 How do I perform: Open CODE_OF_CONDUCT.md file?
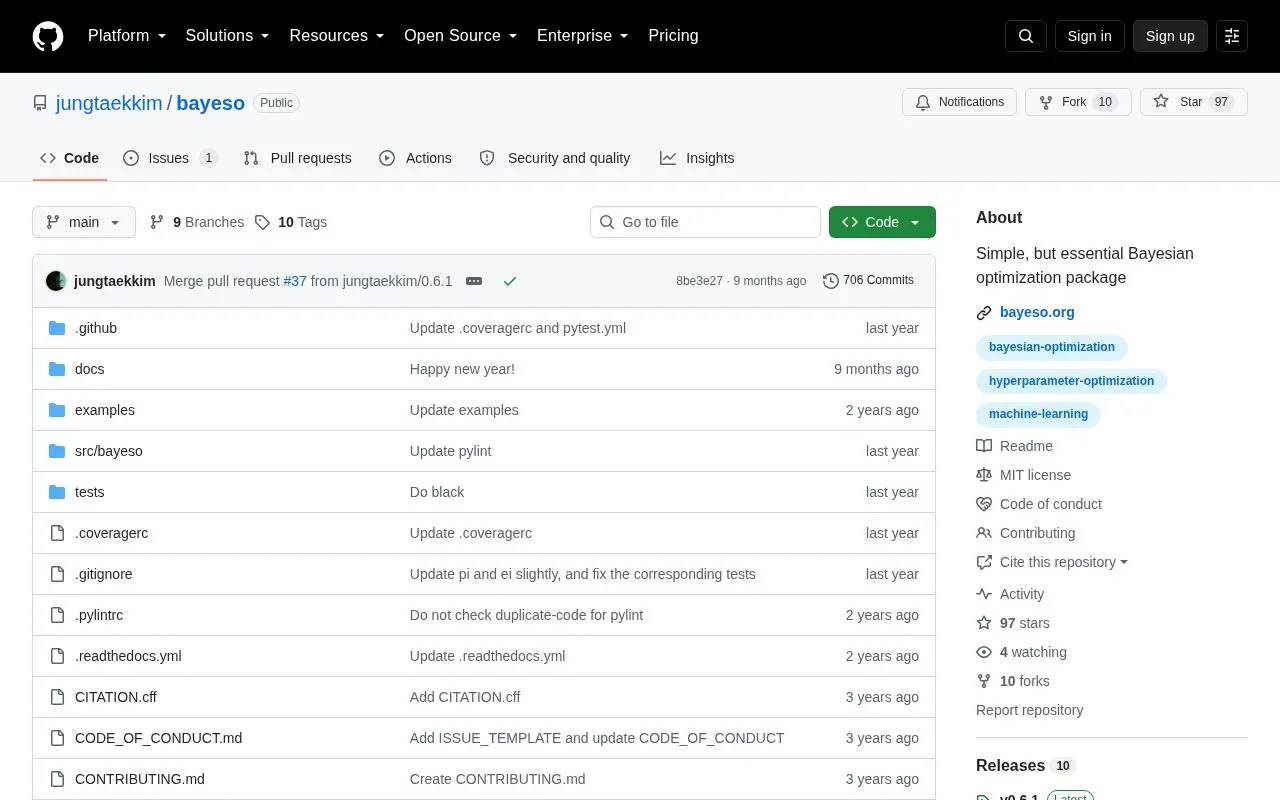[158, 738]
